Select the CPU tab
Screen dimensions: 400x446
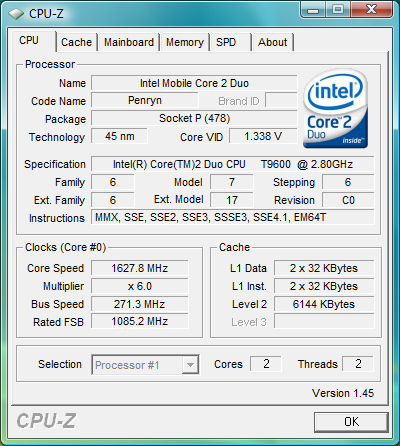pos(33,41)
